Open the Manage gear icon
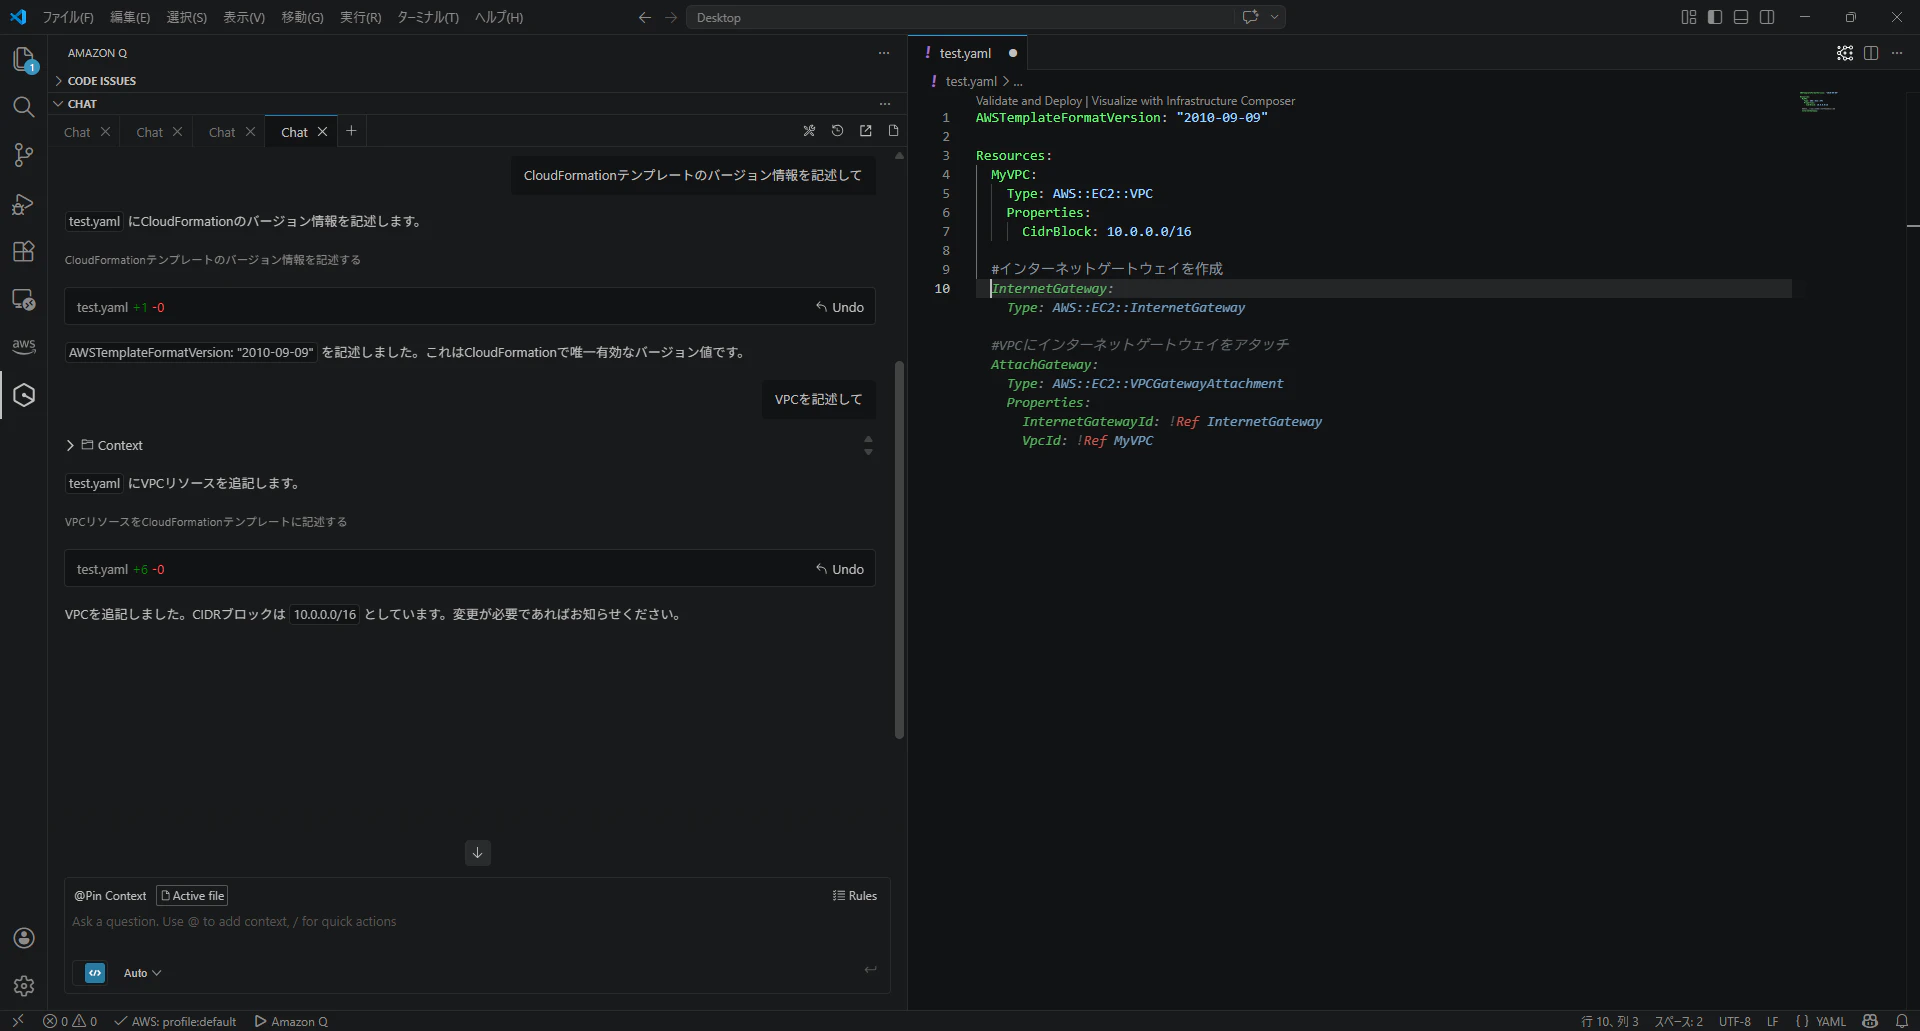Viewport: 1920px width, 1031px height. pyautogui.click(x=24, y=986)
